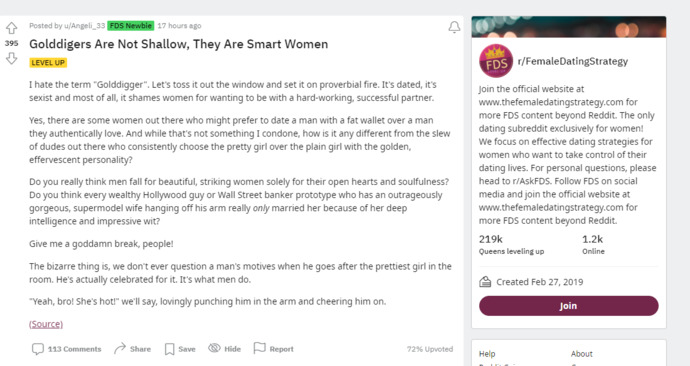Report the post with the flag icon
Screen dimensions: 690x366
pyautogui.click(x=260, y=348)
